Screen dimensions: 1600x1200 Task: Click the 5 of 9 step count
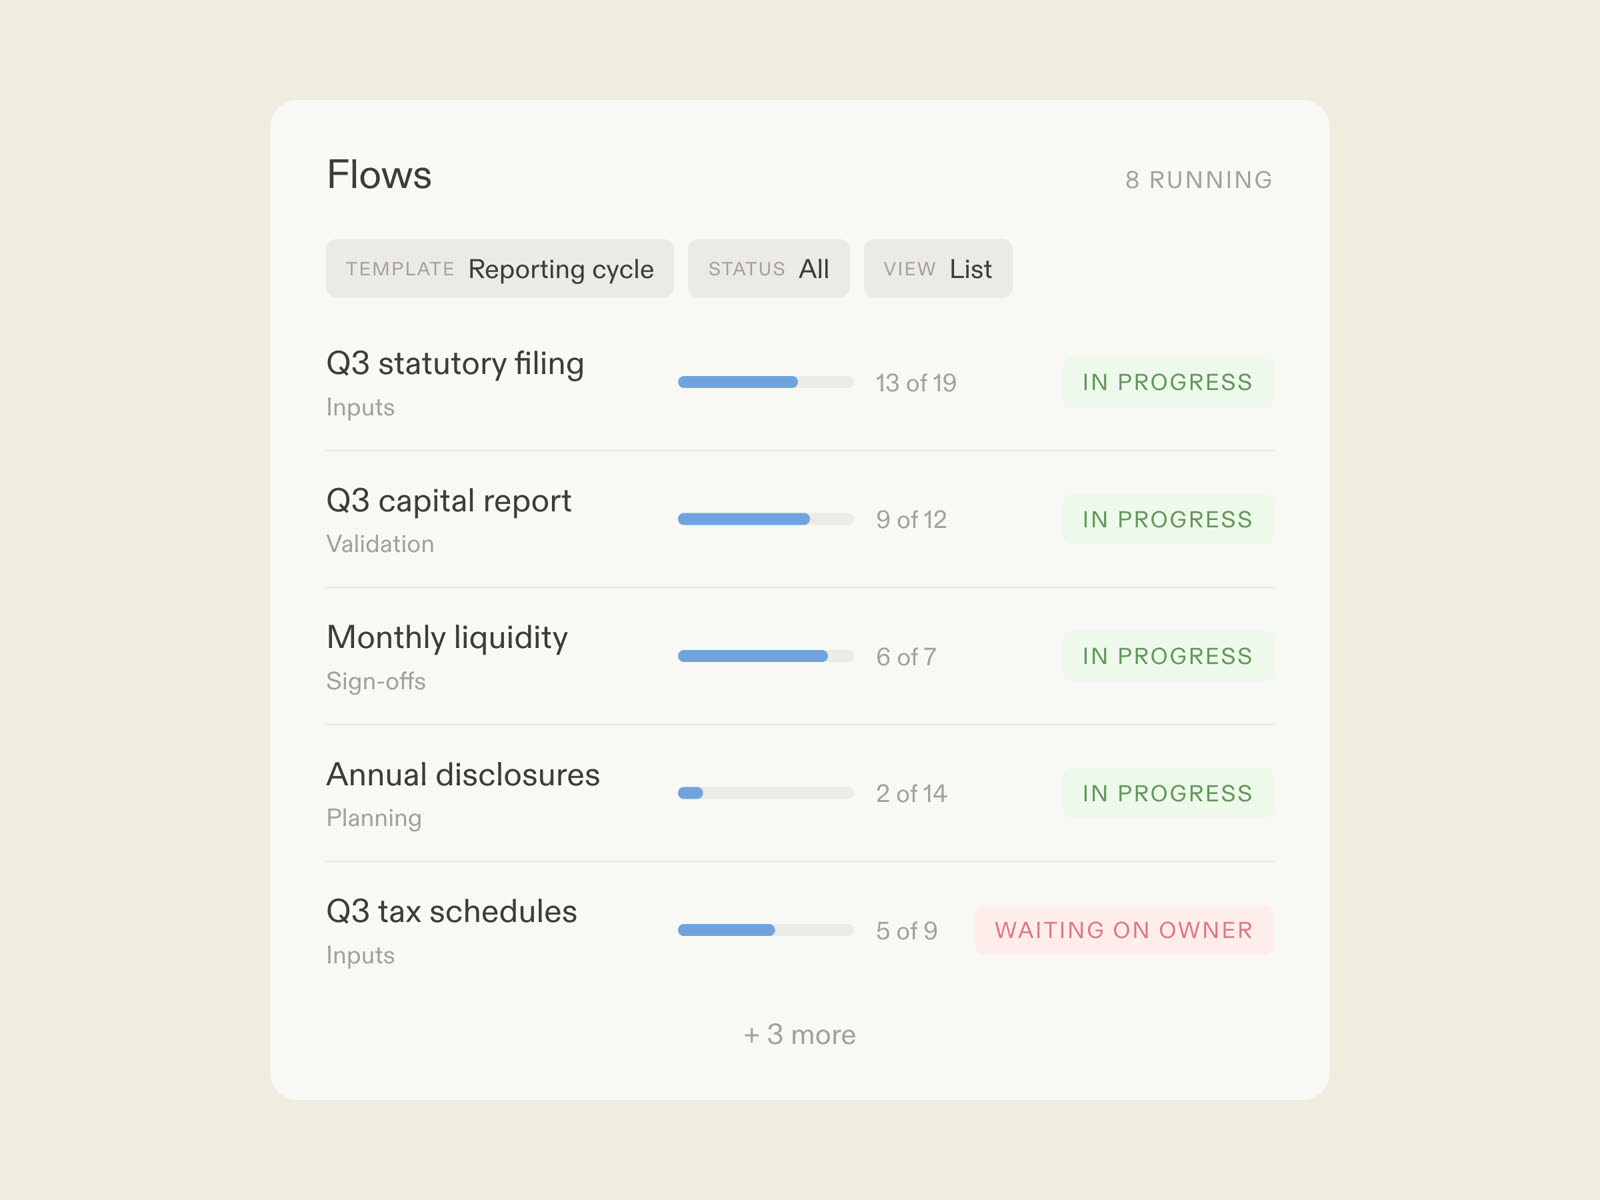(x=906, y=931)
